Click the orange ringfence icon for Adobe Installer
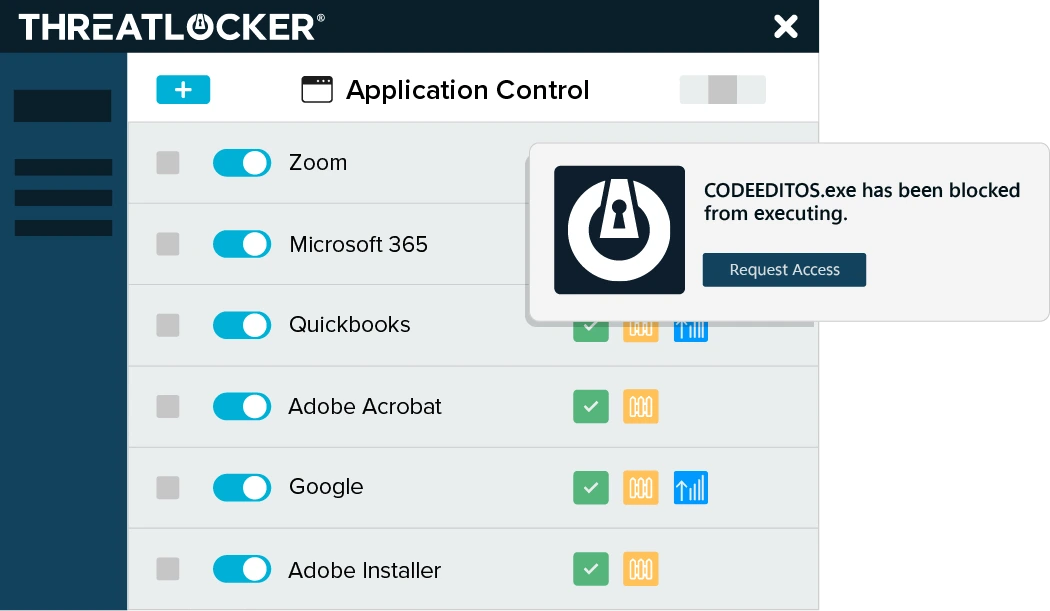This screenshot has width=1050, height=611. 641,569
